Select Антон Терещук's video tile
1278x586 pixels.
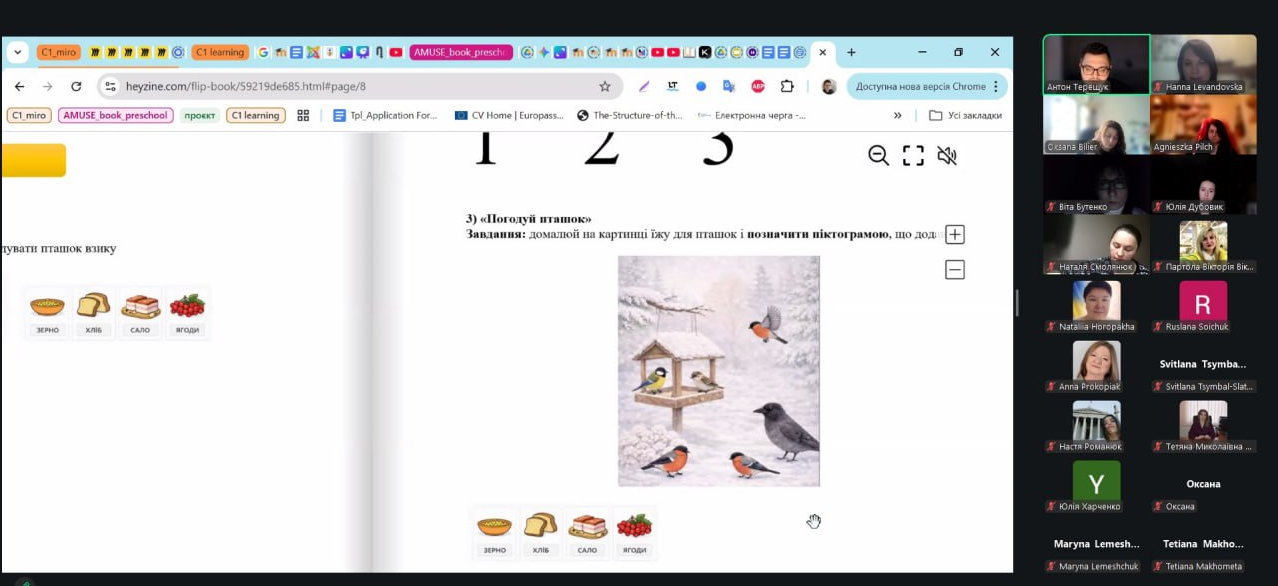tap(1096, 65)
